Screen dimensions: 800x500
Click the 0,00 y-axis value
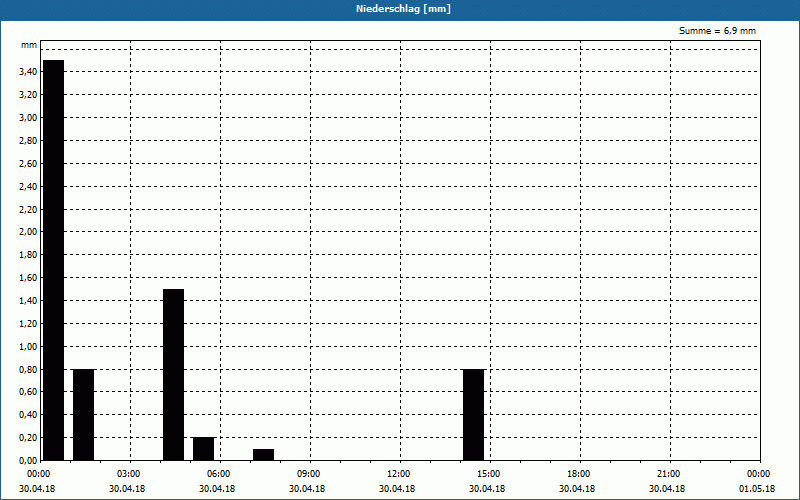pos(28,460)
